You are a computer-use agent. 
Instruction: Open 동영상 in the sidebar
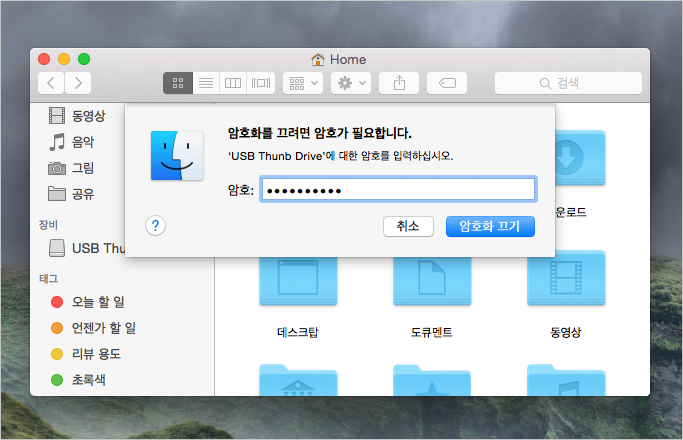[x=77, y=115]
